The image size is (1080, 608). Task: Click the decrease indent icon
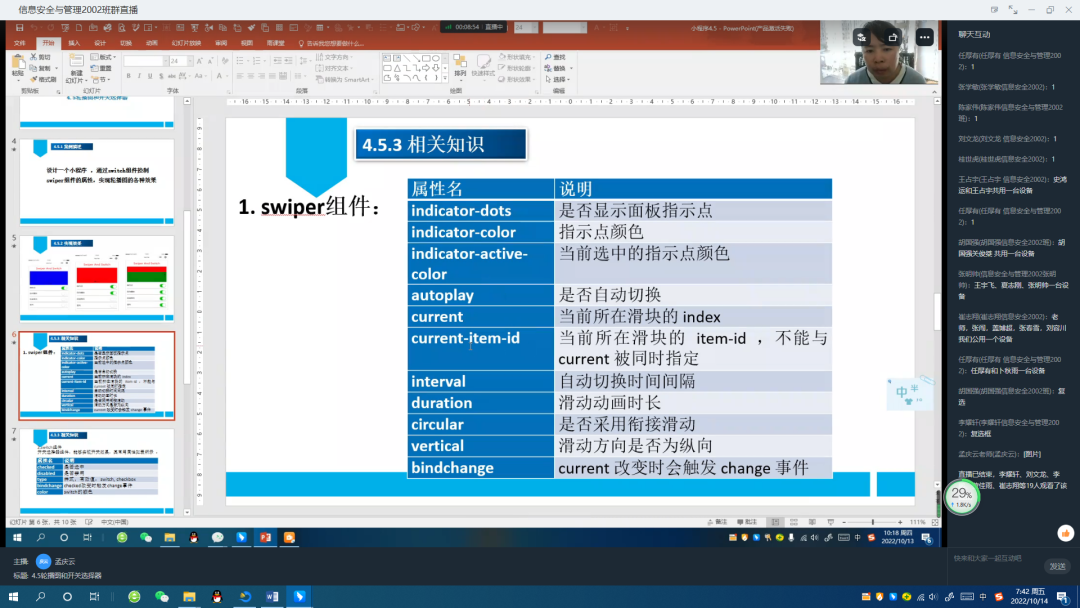[278, 61]
